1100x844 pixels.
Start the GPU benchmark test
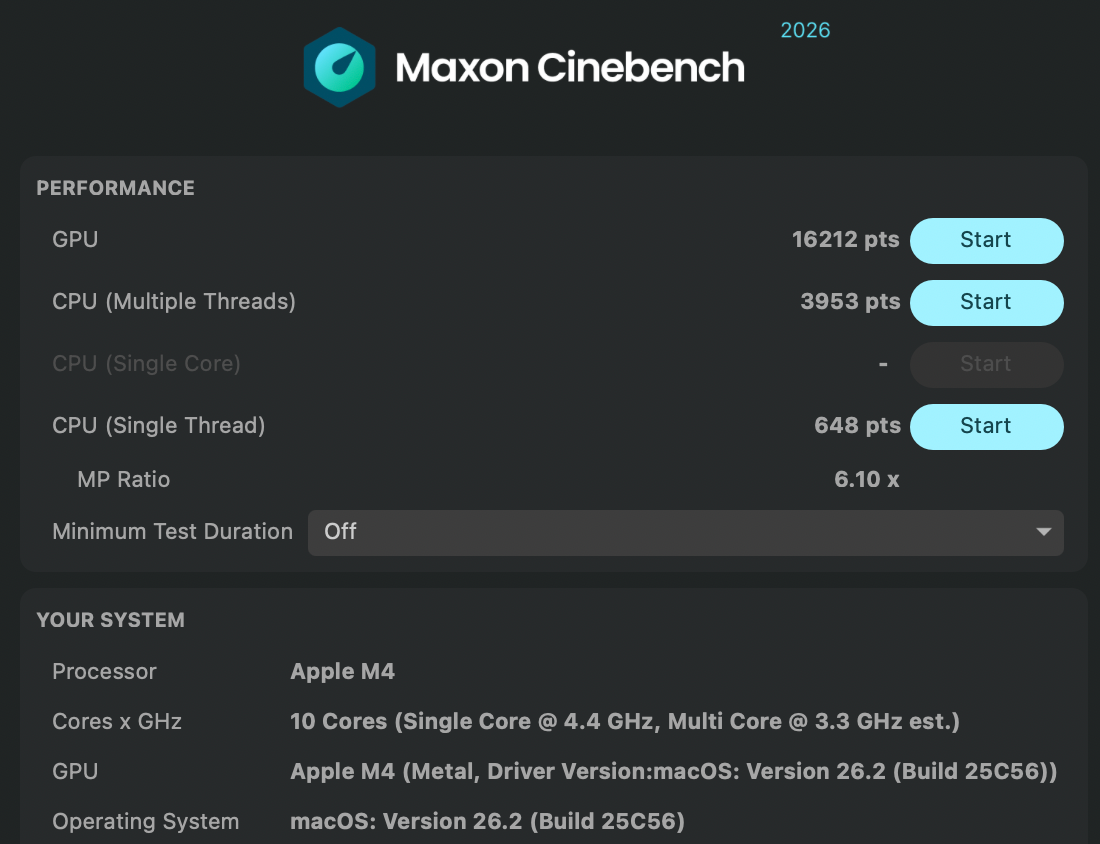point(986,241)
